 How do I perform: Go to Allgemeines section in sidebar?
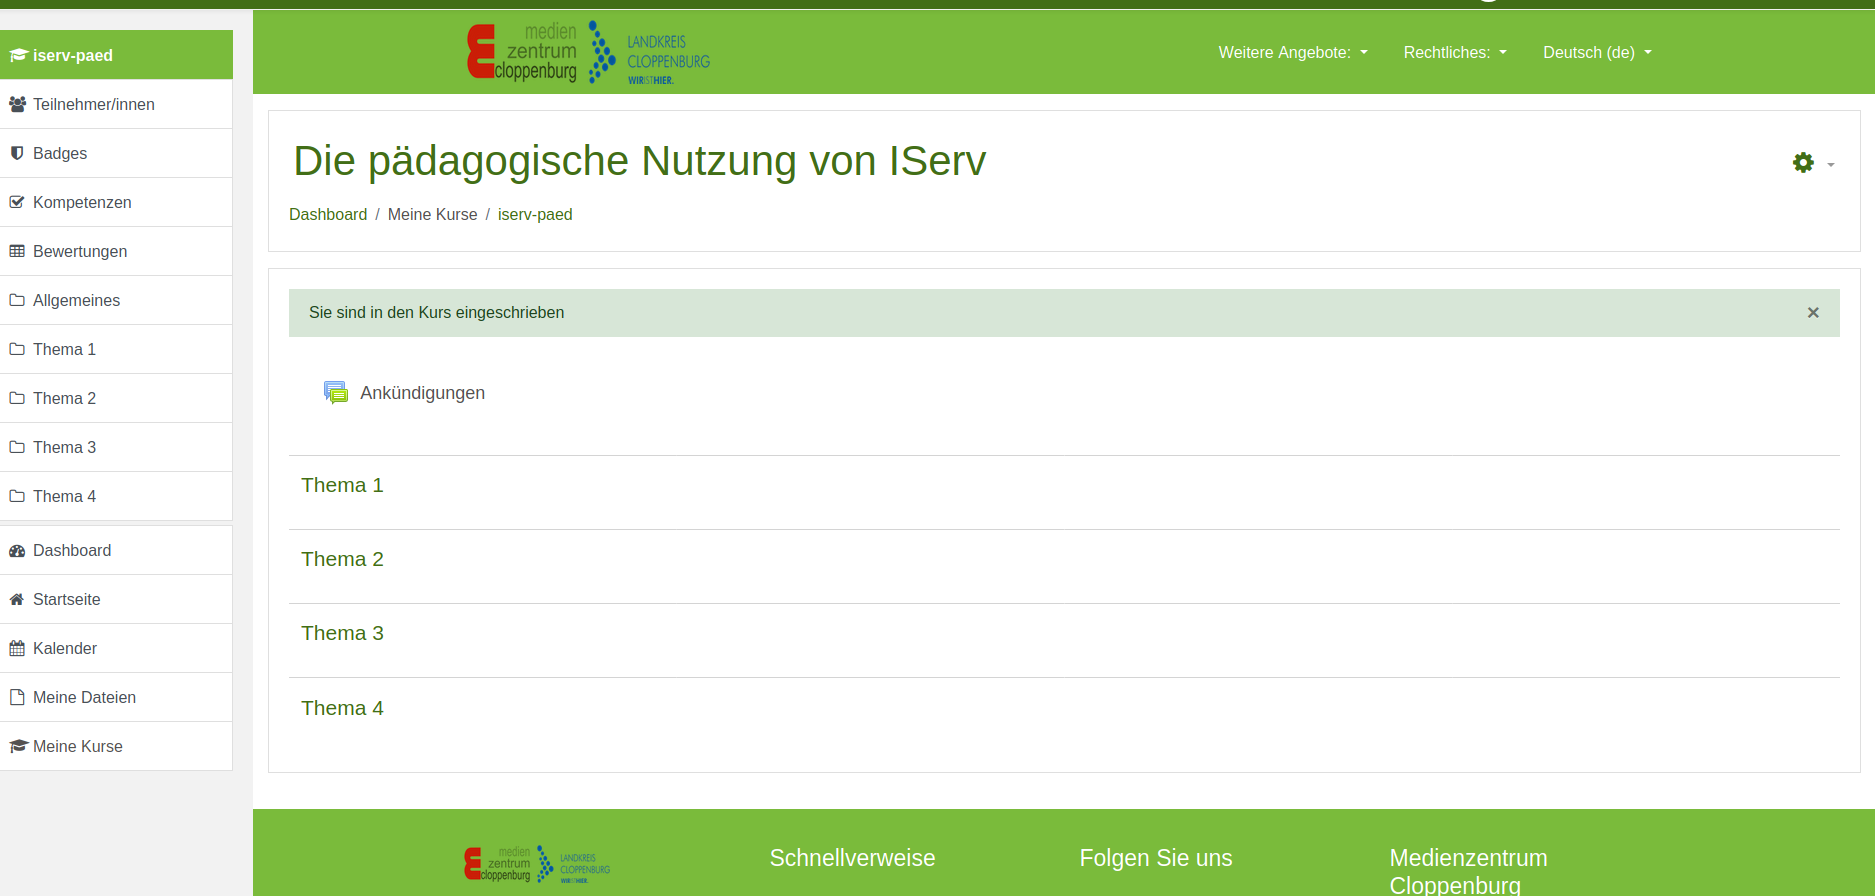click(76, 300)
